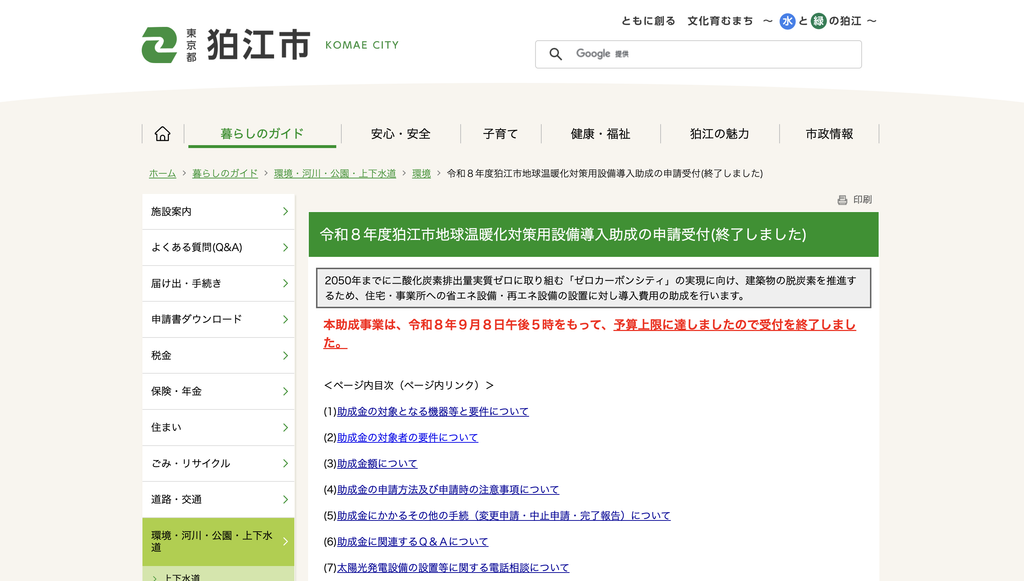Viewport: 1024px width, 581px height.
Task: Click the 住まい row chevron arrow
Action: pyautogui.click(x=285, y=428)
